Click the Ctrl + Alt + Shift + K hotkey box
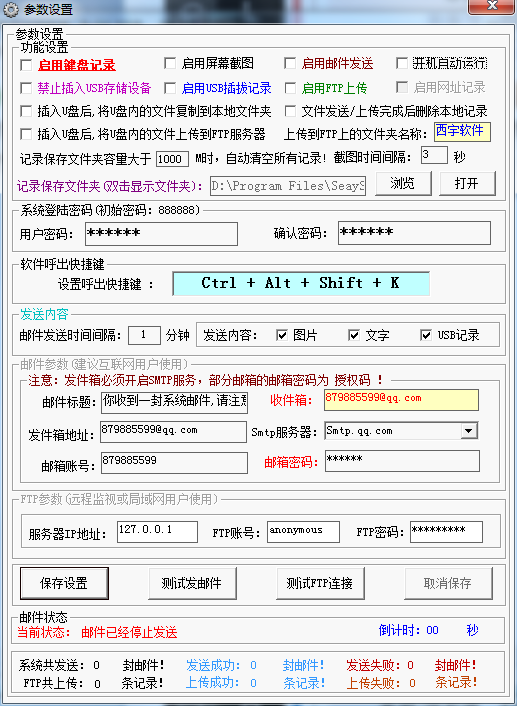The image size is (517, 706). tap(301, 283)
